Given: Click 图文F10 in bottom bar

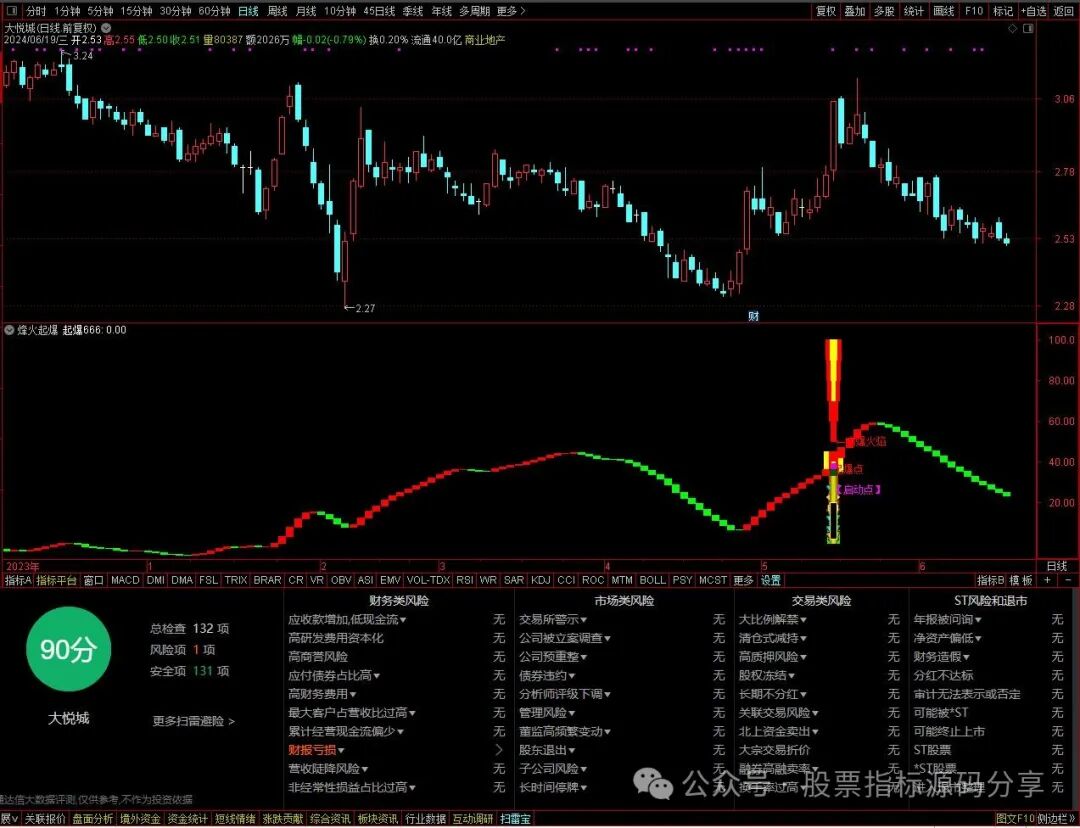Looking at the screenshot, I should pyautogui.click(x=1015, y=819).
